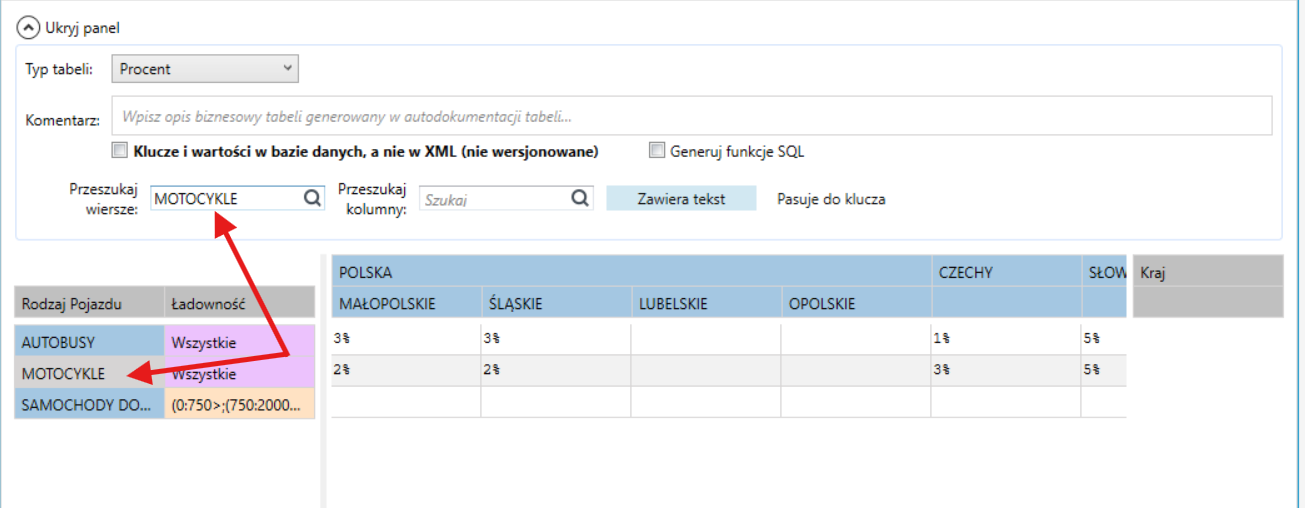Viewport: 1305px width, 508px height.
Task: Click AUTOBUSY ŚLĄSKIE cell showing 3%
Action: click(556, 339)
